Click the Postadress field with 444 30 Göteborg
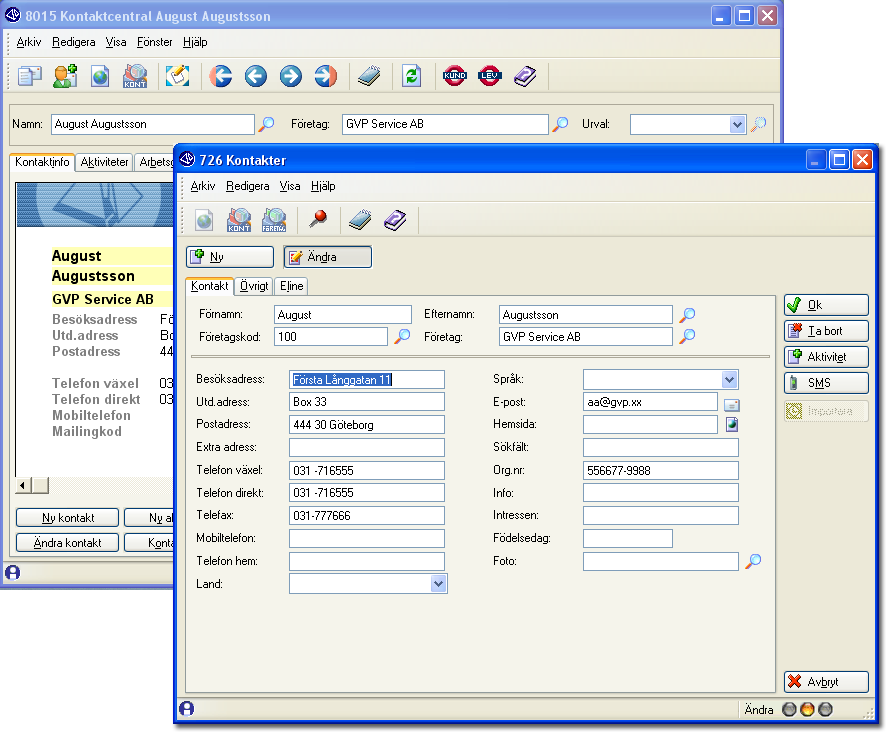 367,425
